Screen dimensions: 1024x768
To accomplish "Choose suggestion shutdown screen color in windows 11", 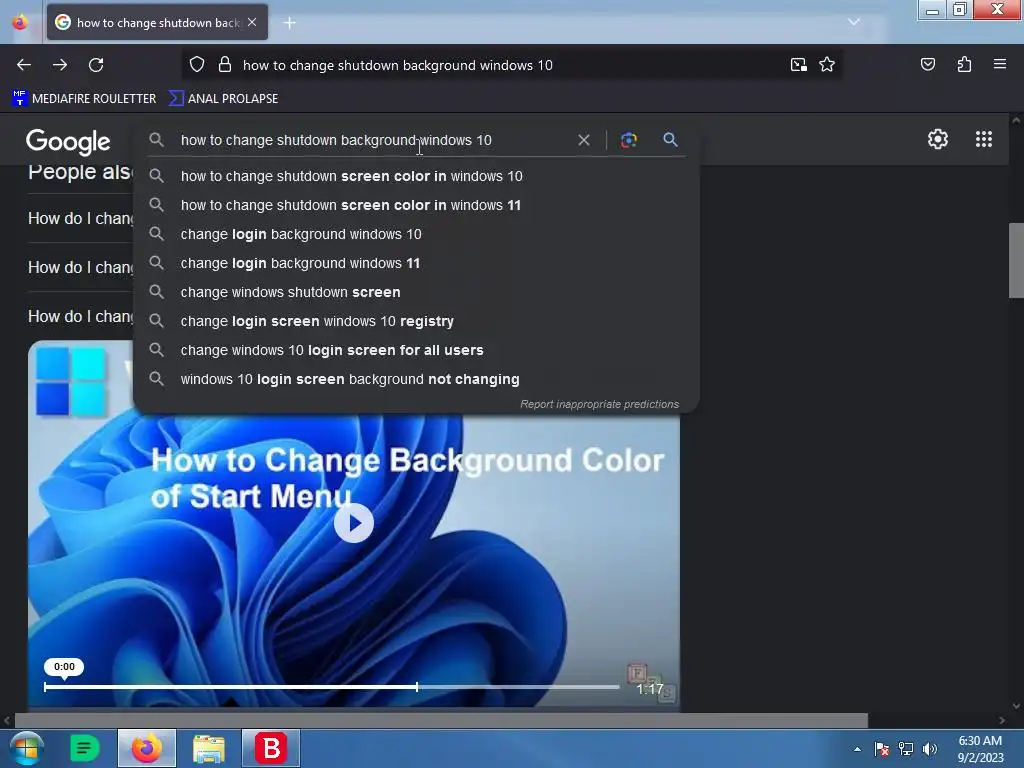I will coord(417,205).
